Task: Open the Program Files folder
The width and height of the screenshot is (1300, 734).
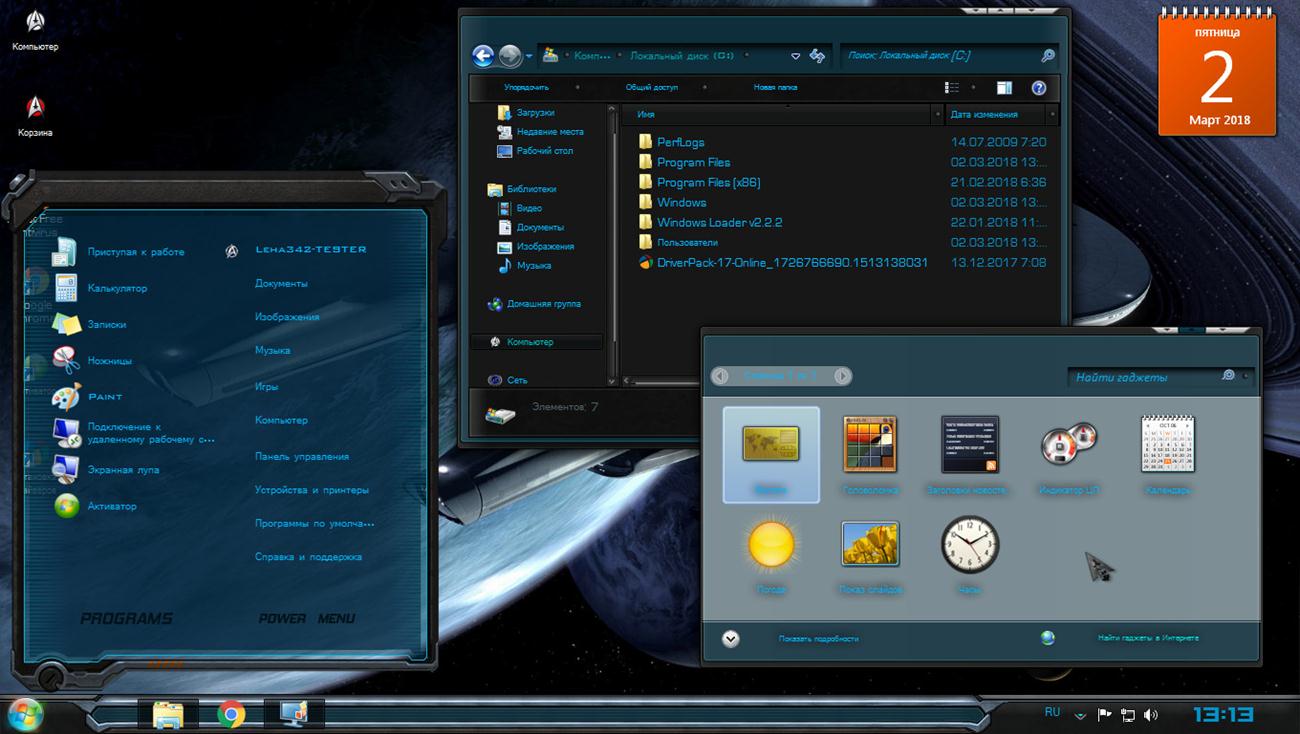Action: point(693,162)
